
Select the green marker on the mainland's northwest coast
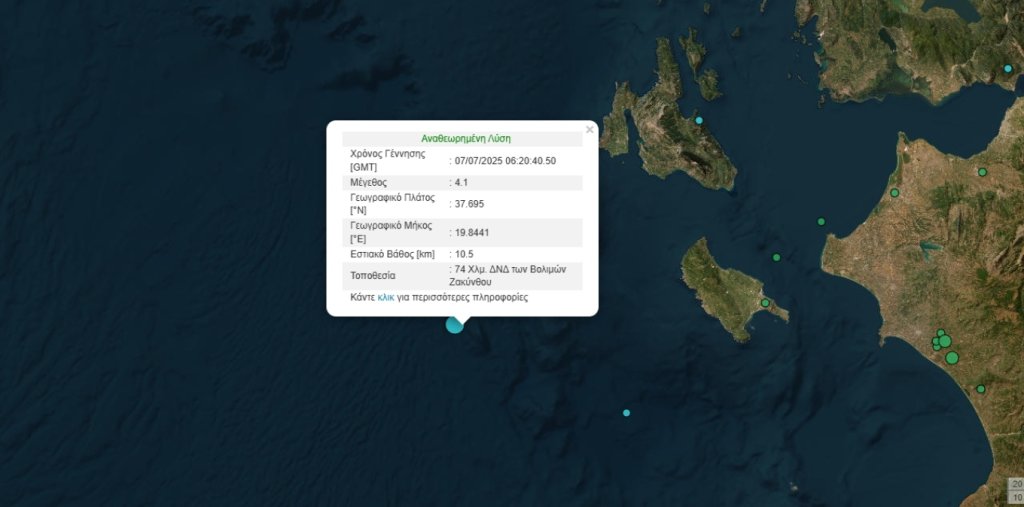(x=895, y=193)
